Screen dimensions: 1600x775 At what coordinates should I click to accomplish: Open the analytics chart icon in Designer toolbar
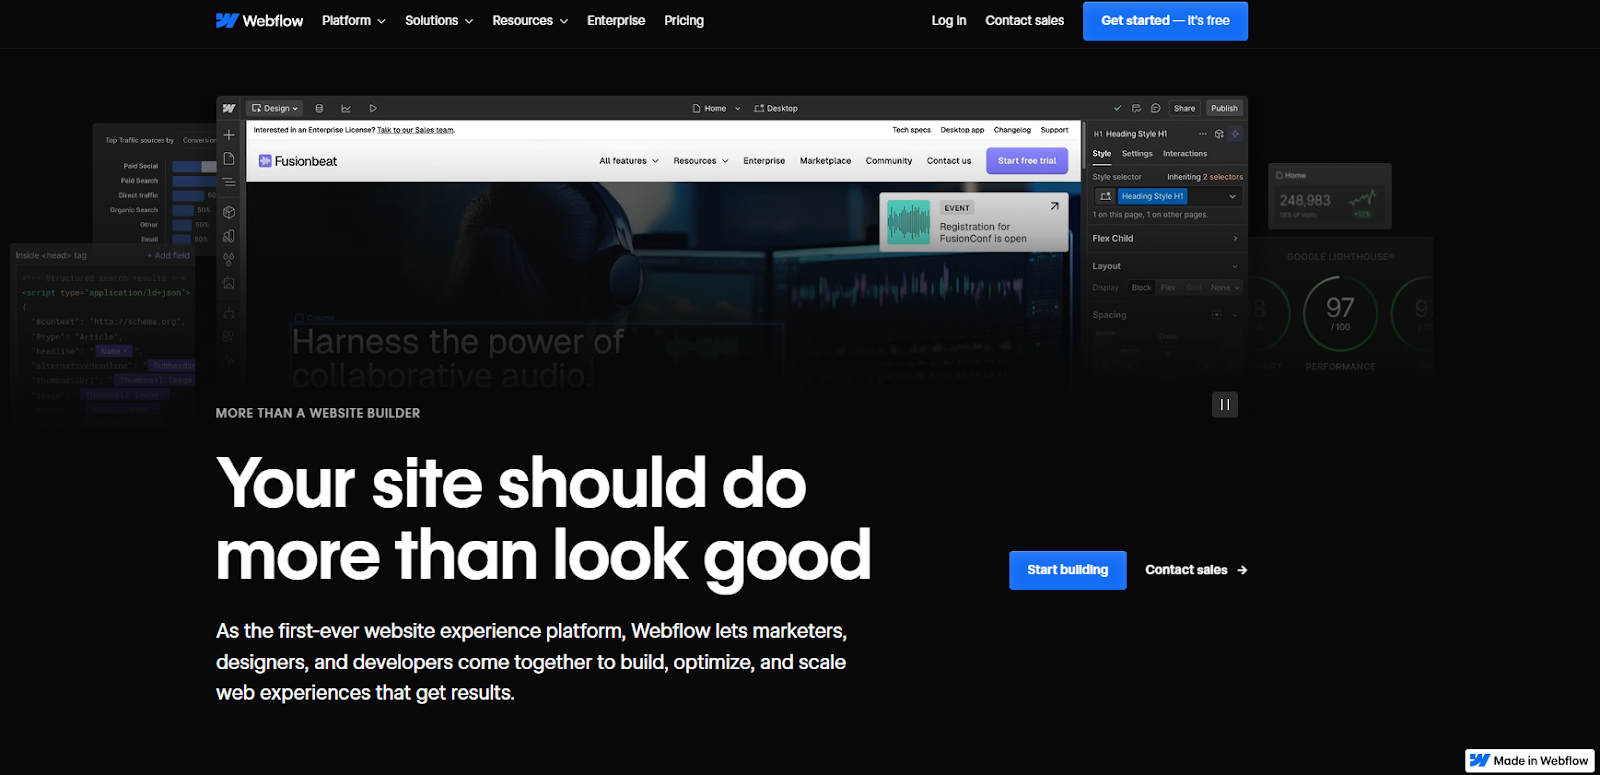346,108
